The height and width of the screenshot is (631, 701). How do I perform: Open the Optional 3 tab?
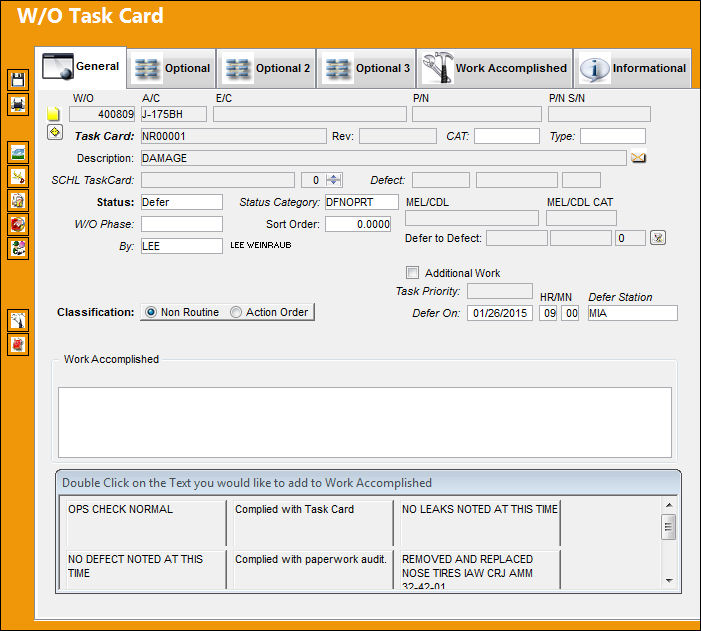(367, 68)
